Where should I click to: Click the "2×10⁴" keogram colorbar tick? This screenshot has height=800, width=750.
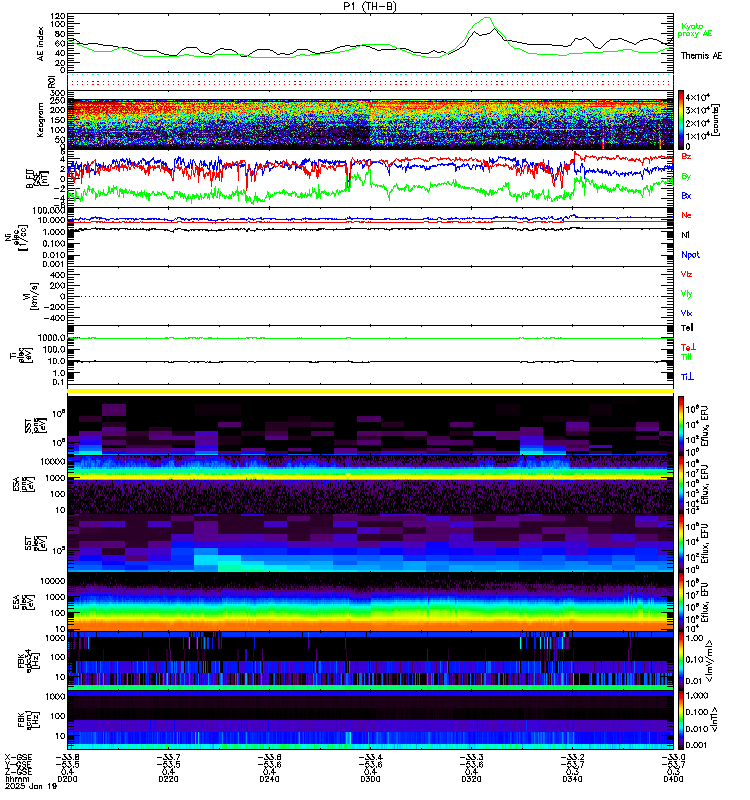pos(698,123)
